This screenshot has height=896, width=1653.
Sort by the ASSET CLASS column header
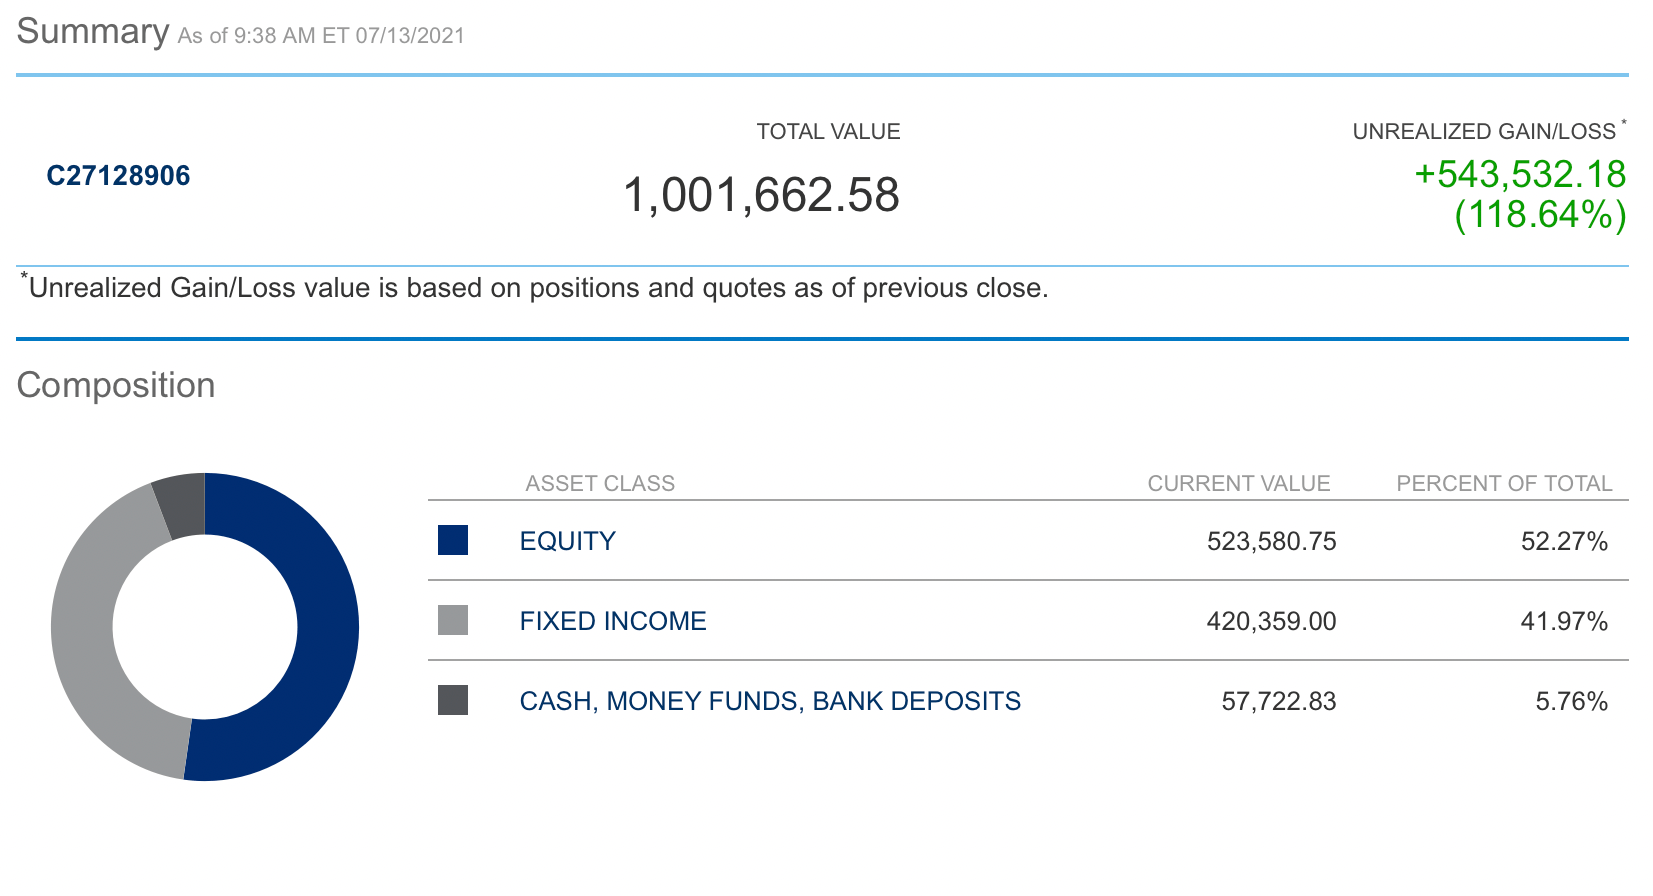coord(600,483)
